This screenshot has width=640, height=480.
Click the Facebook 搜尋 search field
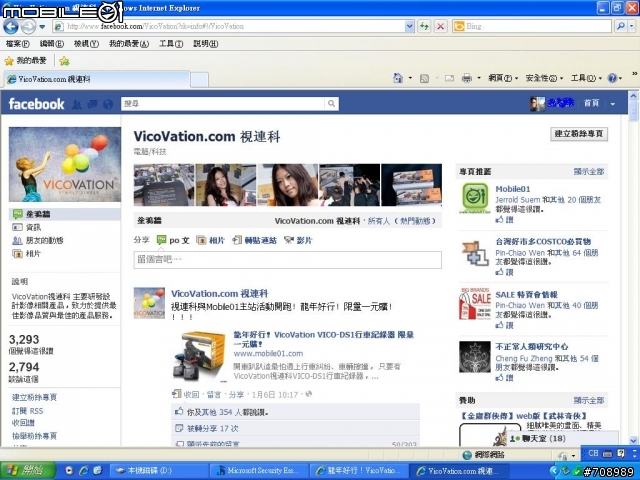(x=223, y=104)
